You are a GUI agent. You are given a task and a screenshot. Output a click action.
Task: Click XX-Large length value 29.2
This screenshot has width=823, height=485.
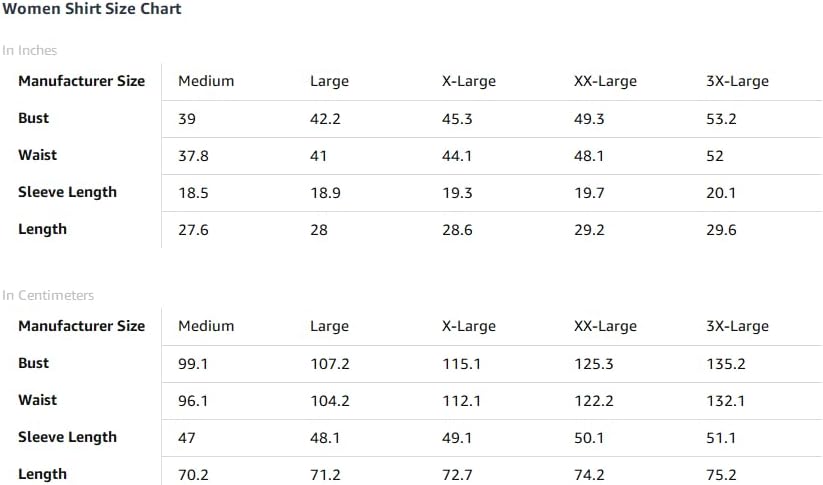[589, 230]
